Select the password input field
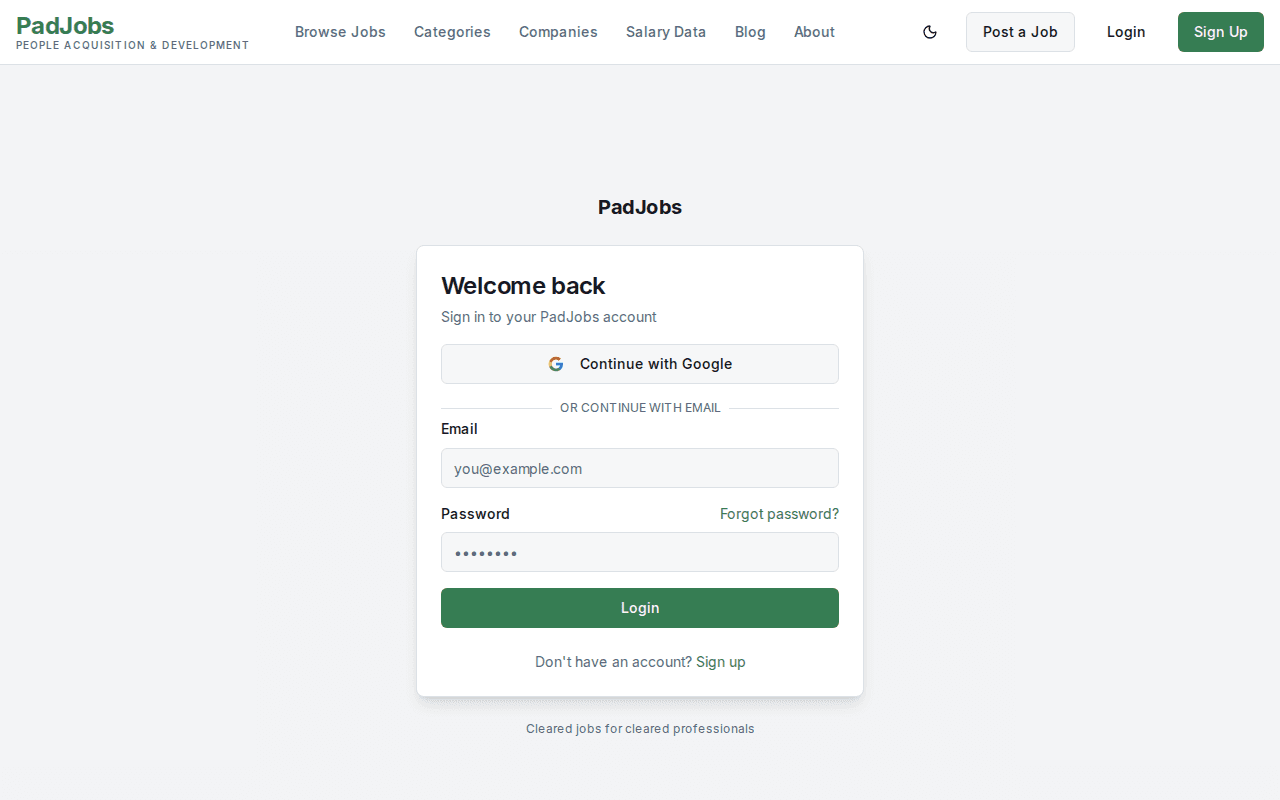 pos(640,552)
